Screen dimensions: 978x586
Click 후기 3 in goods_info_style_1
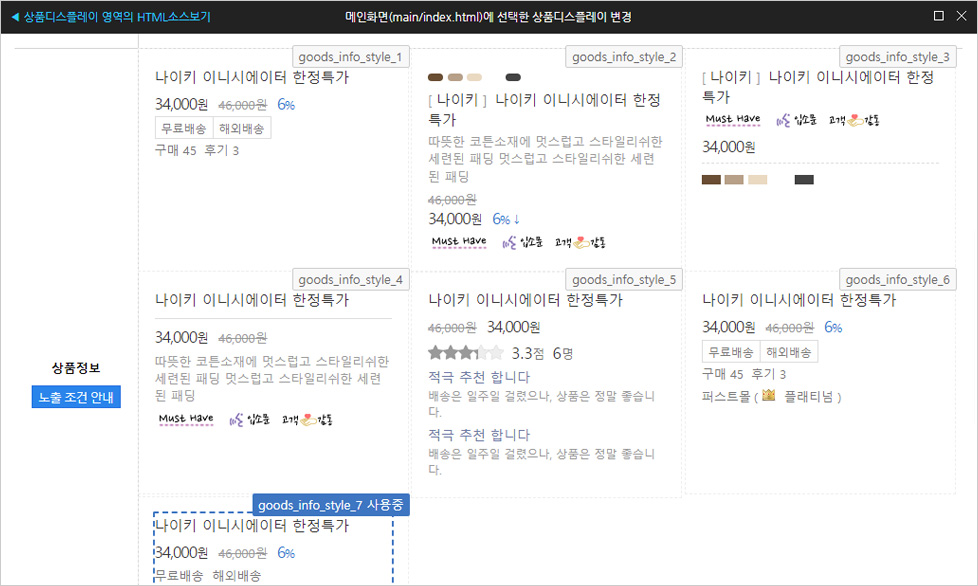pos(221,150)
